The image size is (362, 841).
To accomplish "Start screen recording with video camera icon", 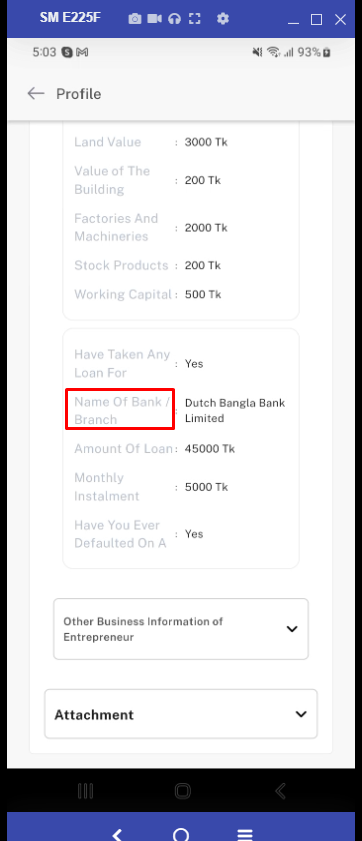I will (x=155, y=19).
